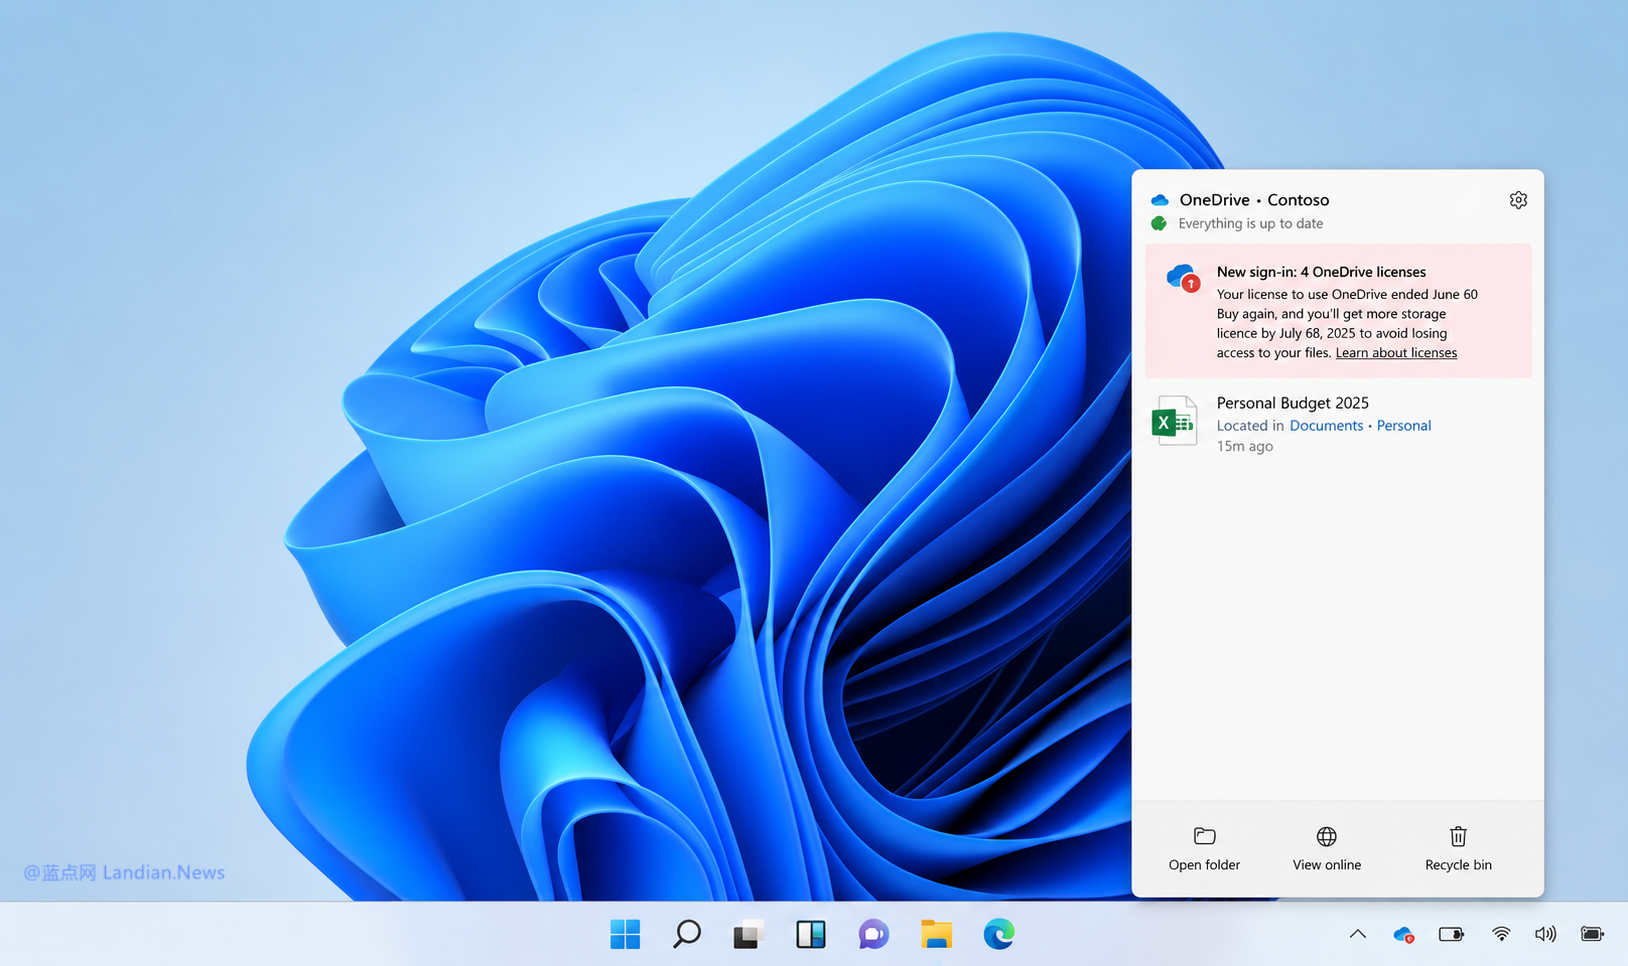Open the Recycle bin button
Image resolution: width=1628 pixels, height=966 pixels.
click(x=1458, y=849)
